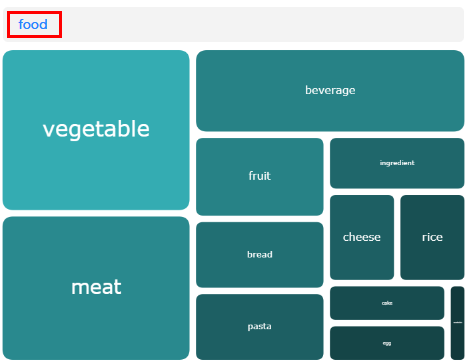The image size is (472, 364).
Task: Click the meat text label
Action: pyautogui.click(x=96, y=287)
